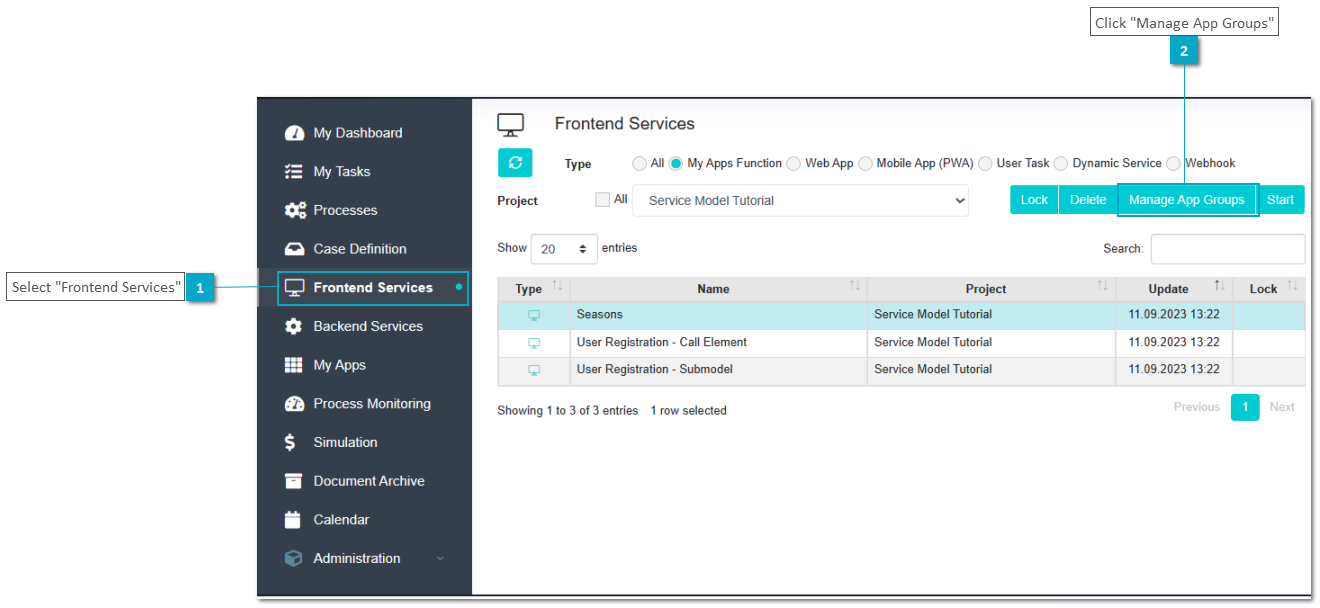Viewport: 1320px width, 608px height.
Task: Click the Case Definition inbox icon
Action: click(294, 249)
